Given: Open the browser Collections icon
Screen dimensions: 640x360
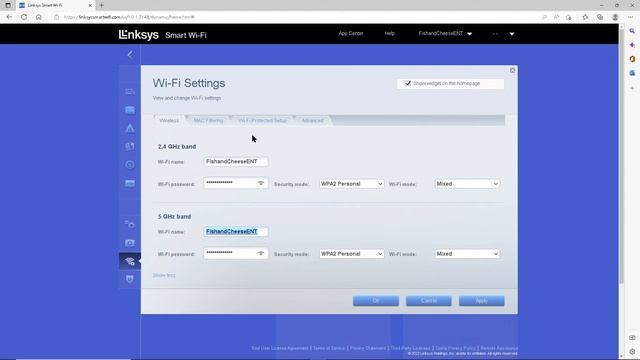Looking at the screenshot, I should (x=600, y=17).
